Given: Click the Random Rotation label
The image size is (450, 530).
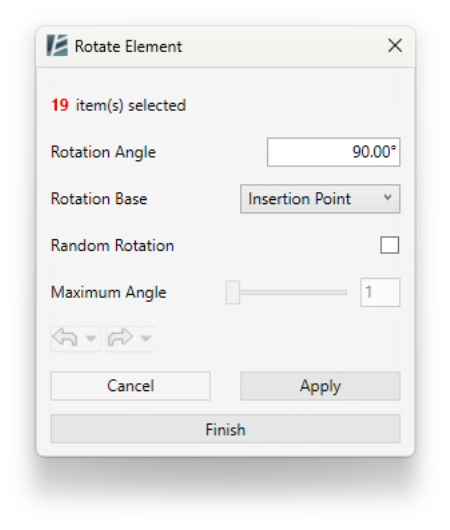Looking at the screenshot, I should (112, 245).
